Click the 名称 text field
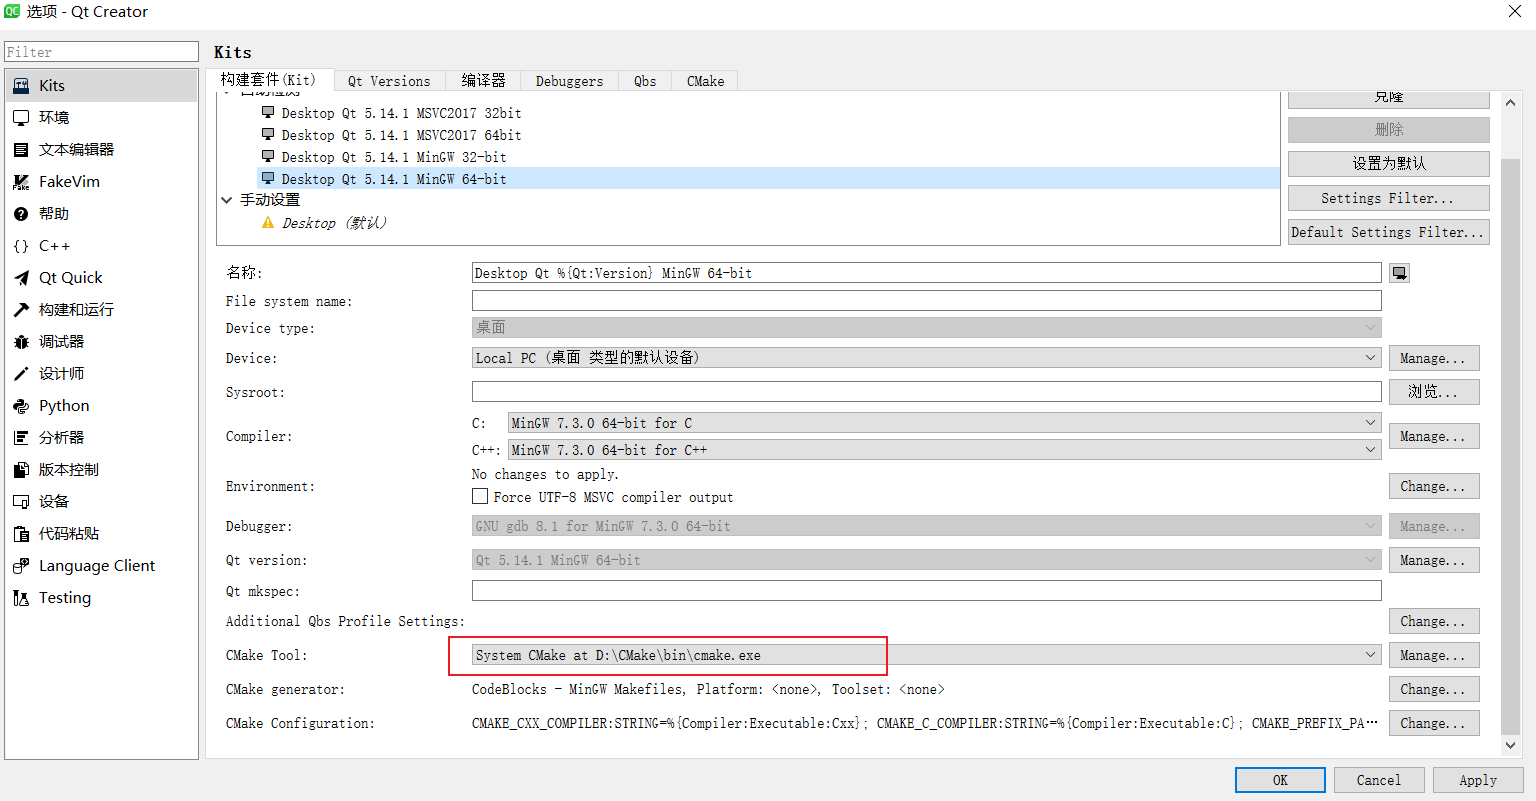The width and height of the screenshot is (1536, 801). click(x=927, y=273)
